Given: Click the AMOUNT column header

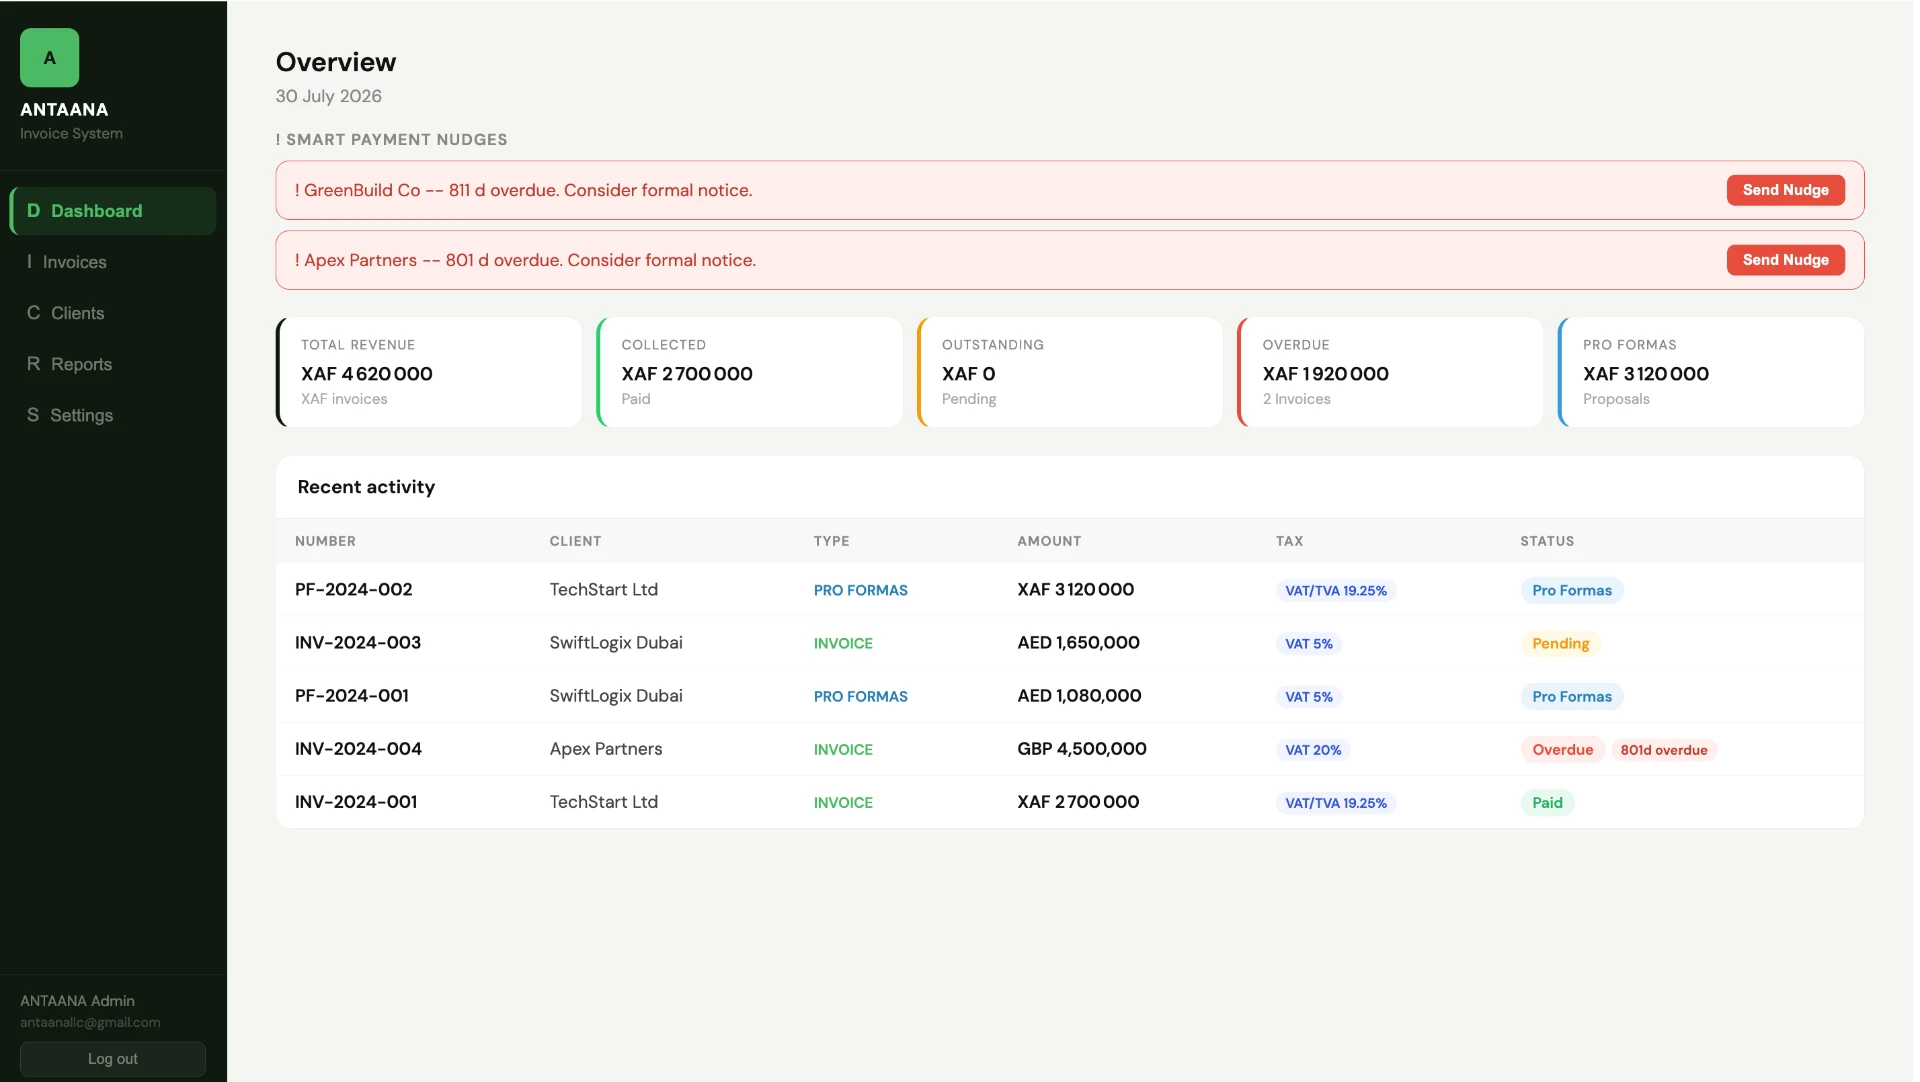Looking at the screenshot, I should [x=1049, y=541].
